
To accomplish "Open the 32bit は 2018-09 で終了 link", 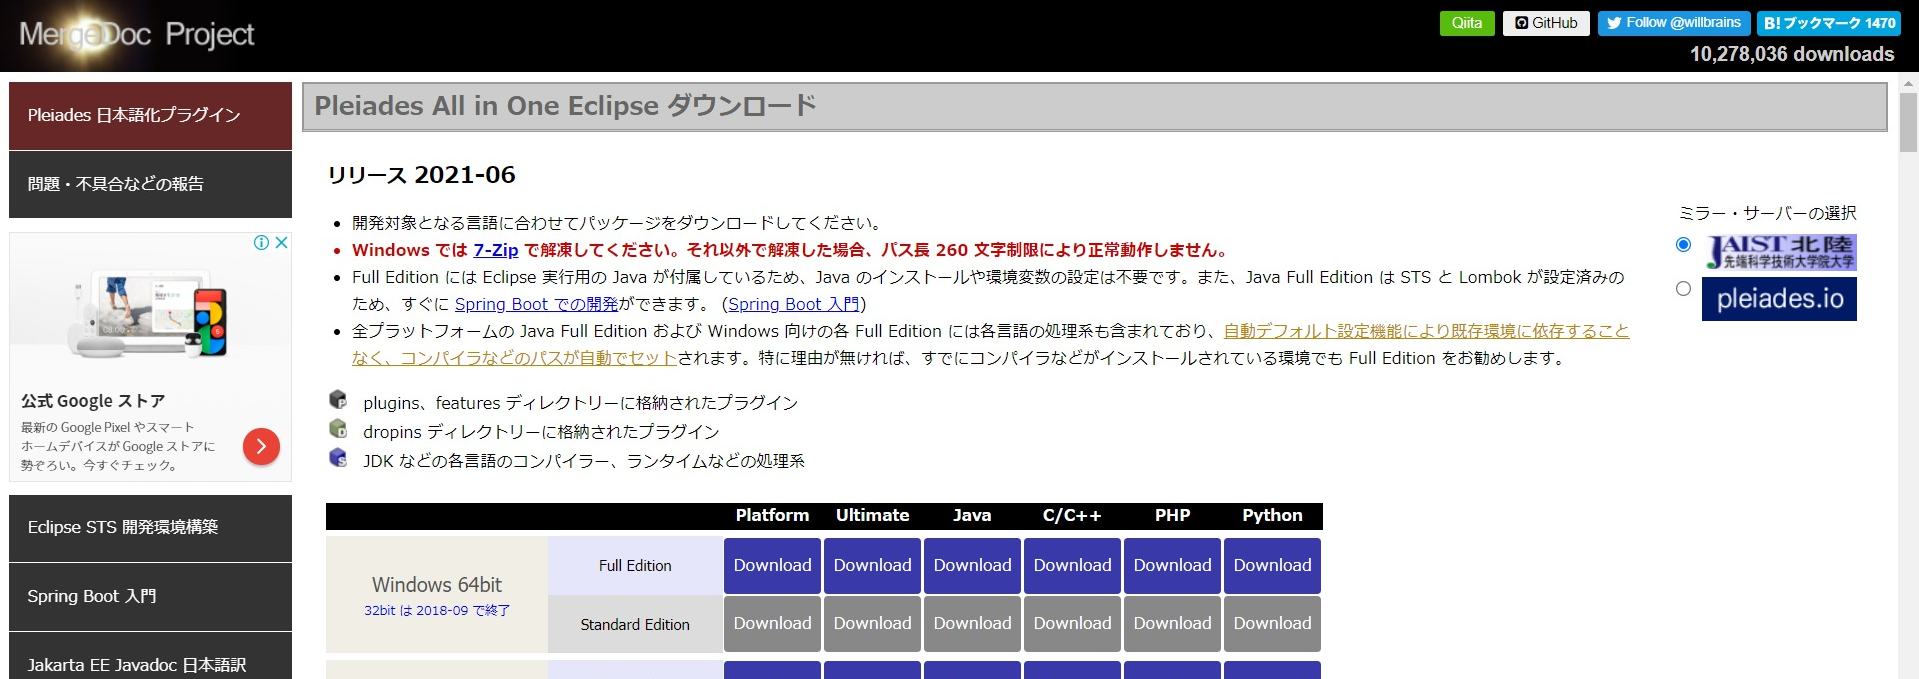I will (437, 610).
